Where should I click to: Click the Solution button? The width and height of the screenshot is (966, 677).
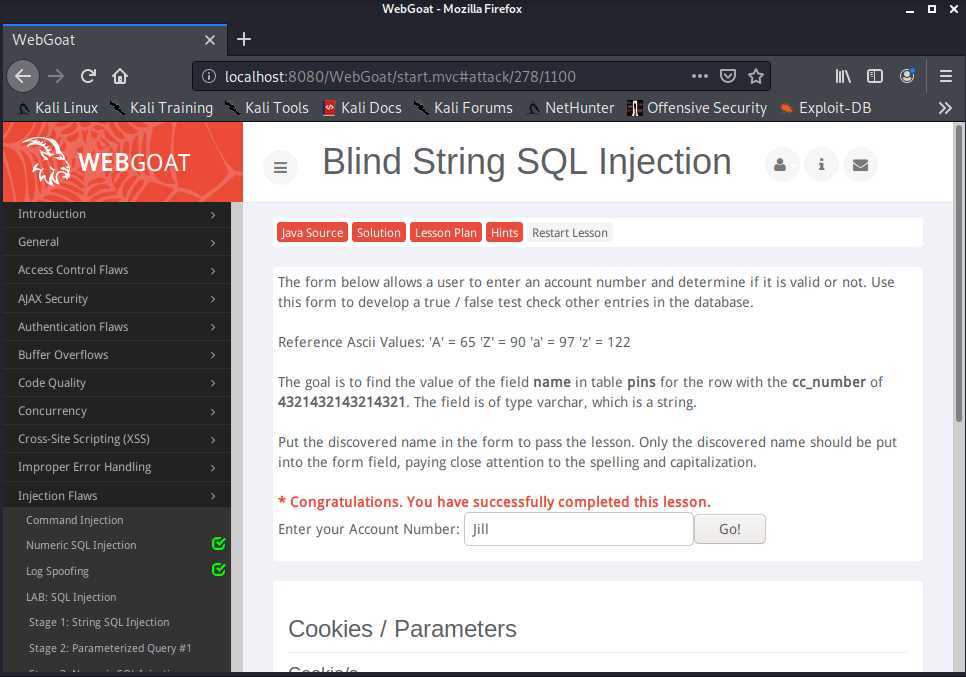378,232
